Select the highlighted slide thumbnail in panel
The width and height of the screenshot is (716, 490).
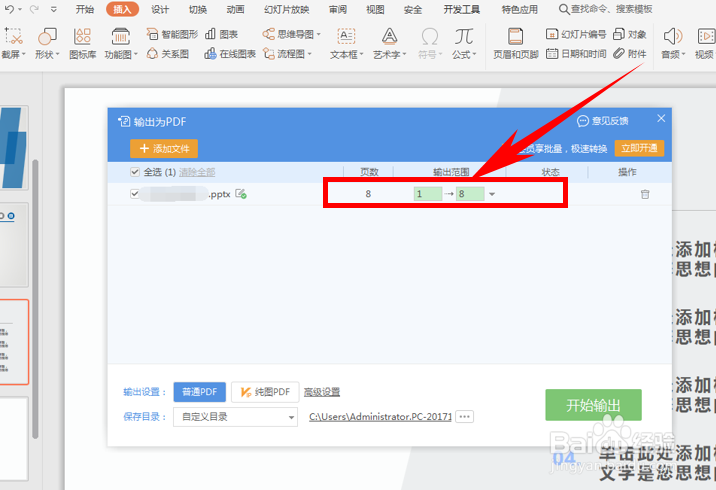coord(14,342)
